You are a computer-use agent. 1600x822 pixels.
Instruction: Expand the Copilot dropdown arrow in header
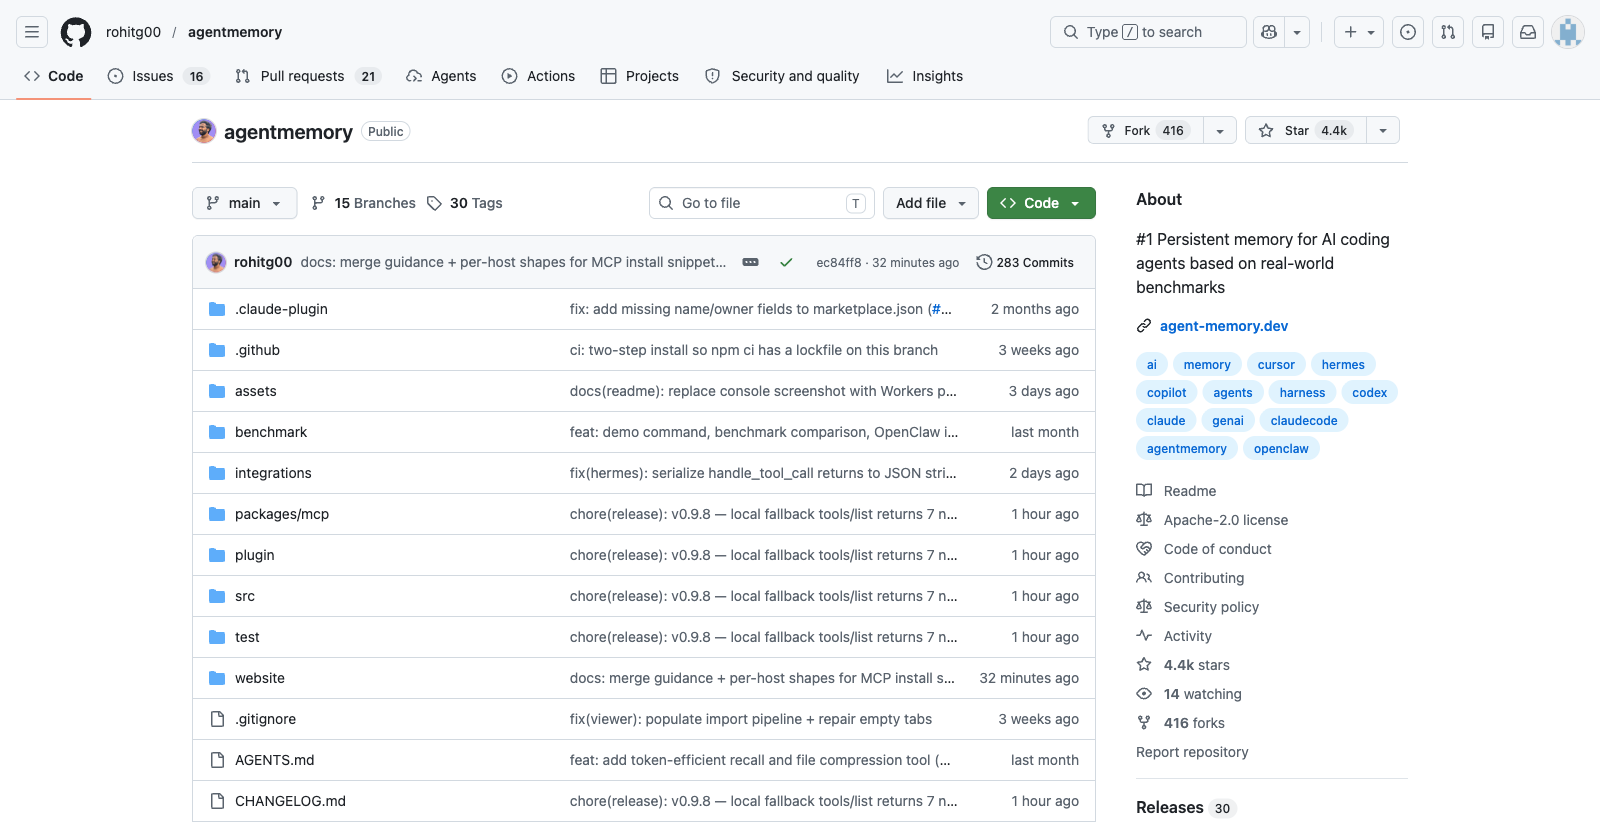tap(1297, 32)
